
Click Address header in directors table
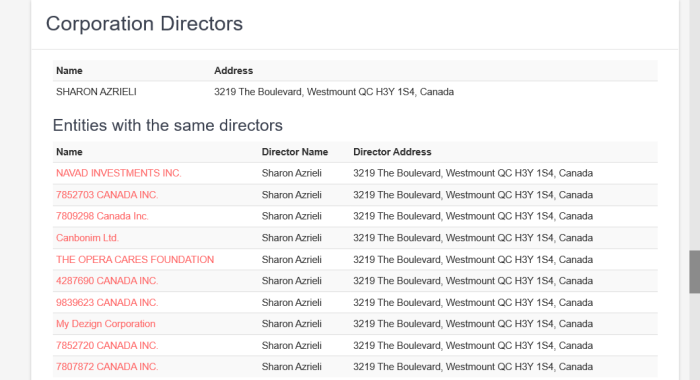click(233, 71)
